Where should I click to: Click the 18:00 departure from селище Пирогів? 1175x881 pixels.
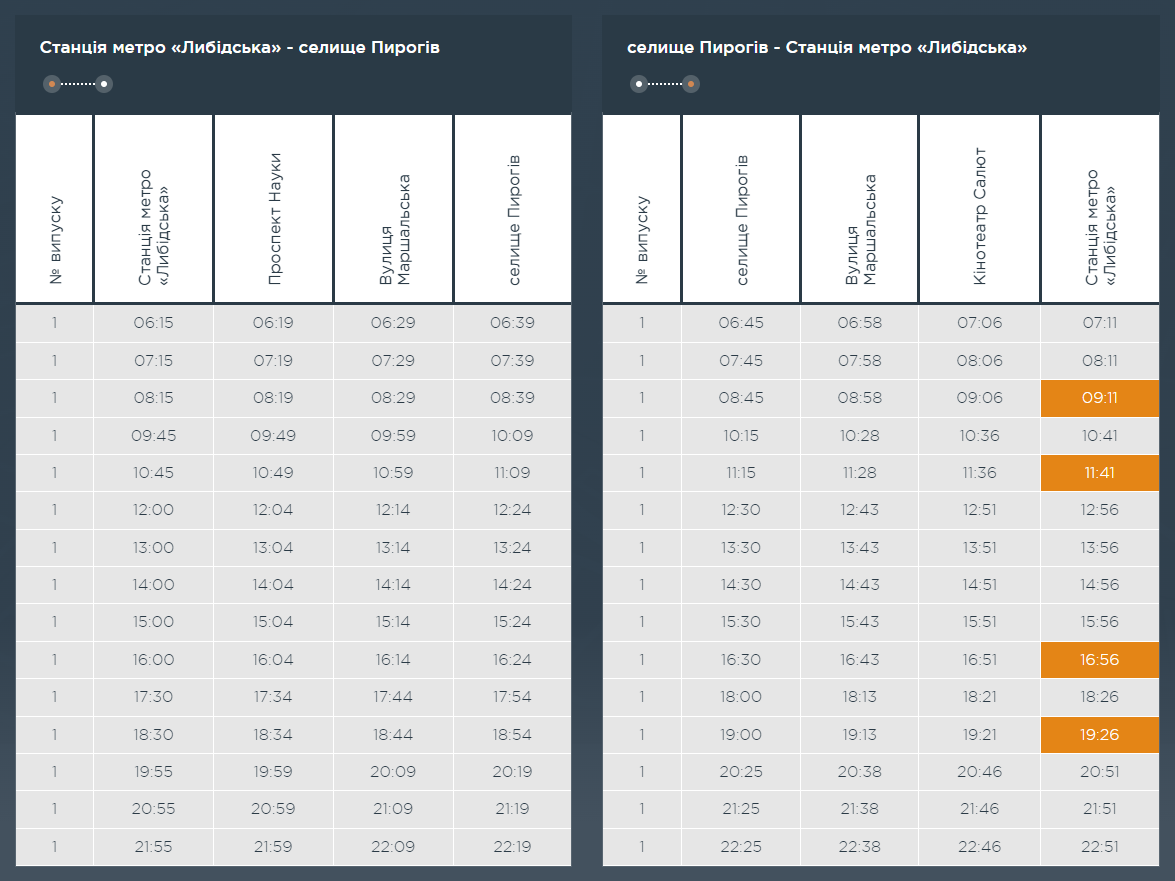pos(740,697)
